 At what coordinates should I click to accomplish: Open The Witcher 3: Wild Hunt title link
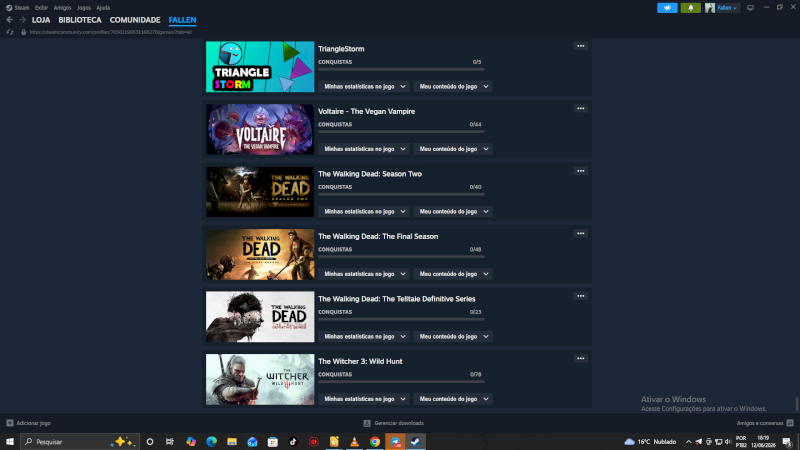click(360, 361)
